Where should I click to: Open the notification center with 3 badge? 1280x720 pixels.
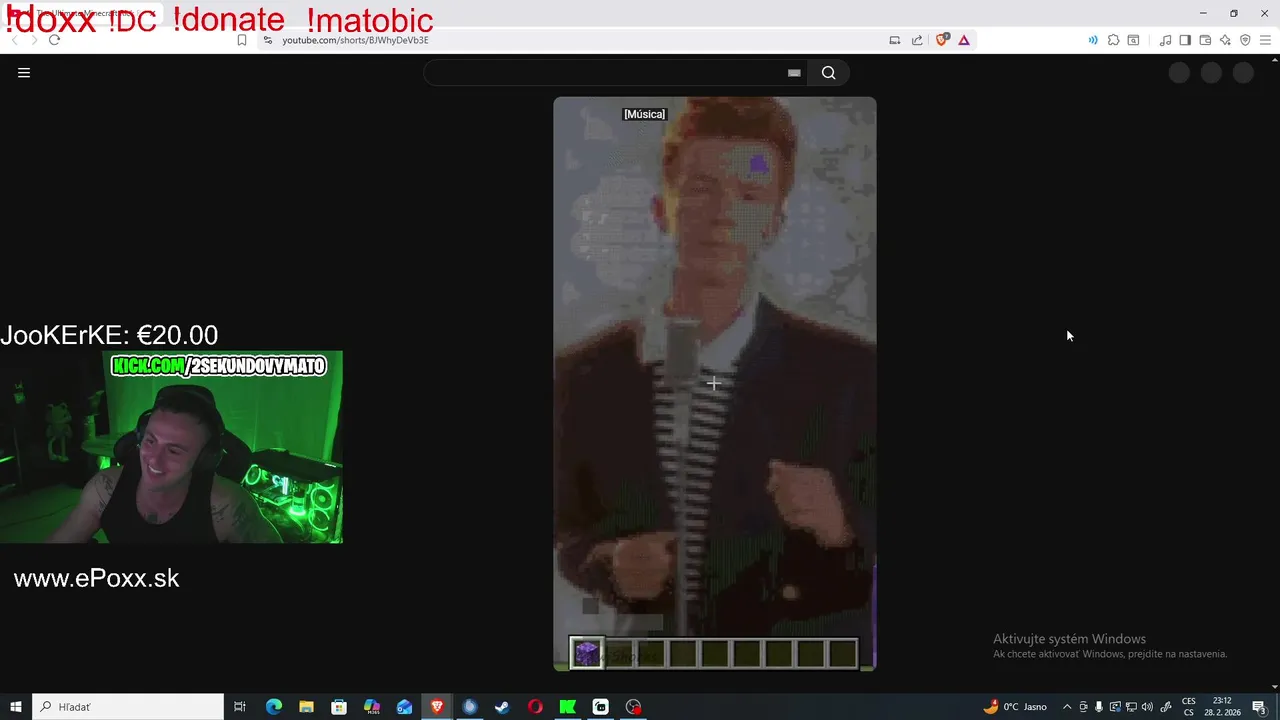pos(1259,707)
